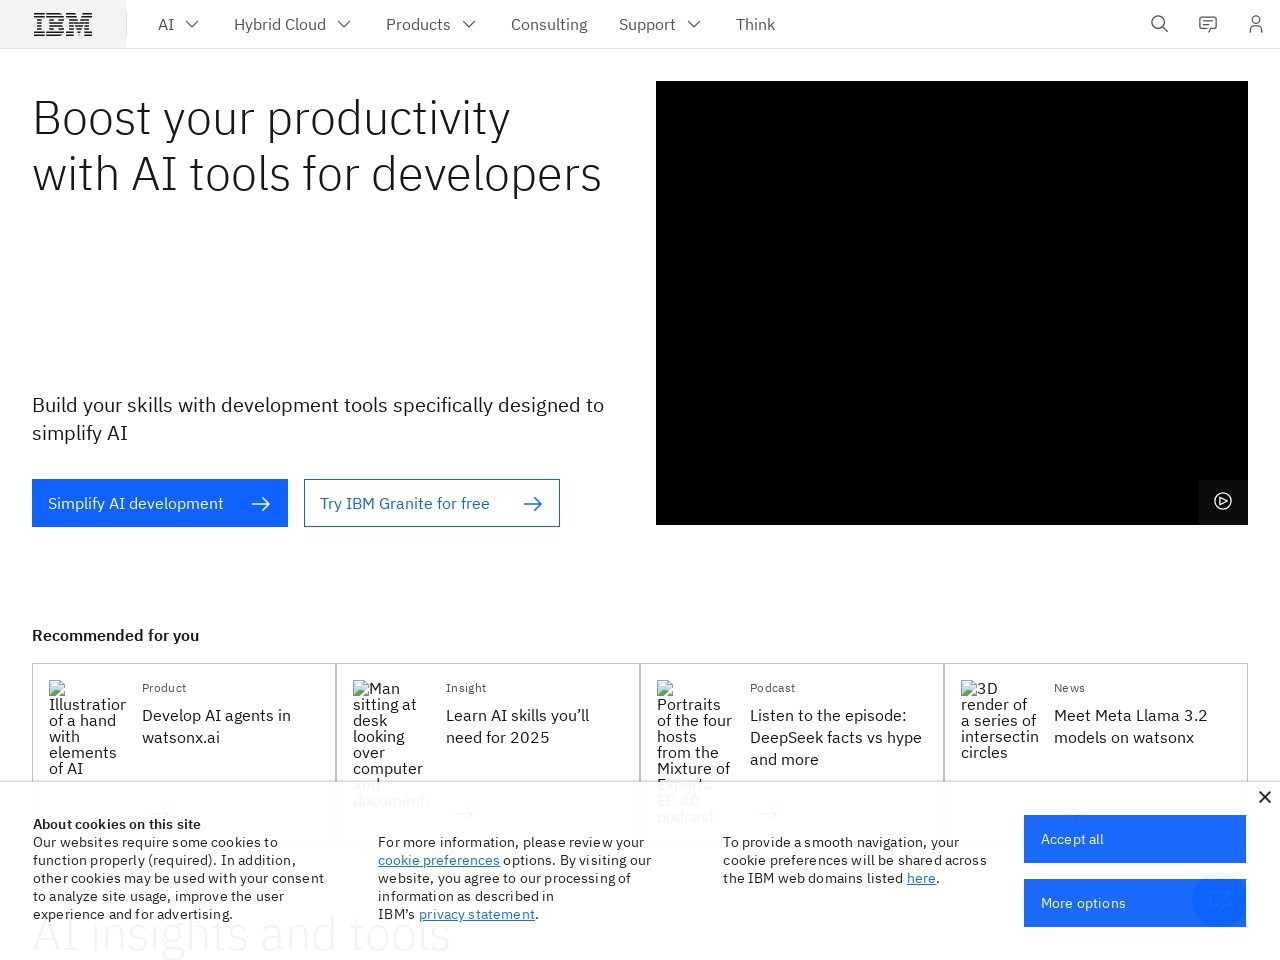1280x960 pixels.
Task: Click the 3D intersecting circles thumbnail
Action: tap(999, 720)
